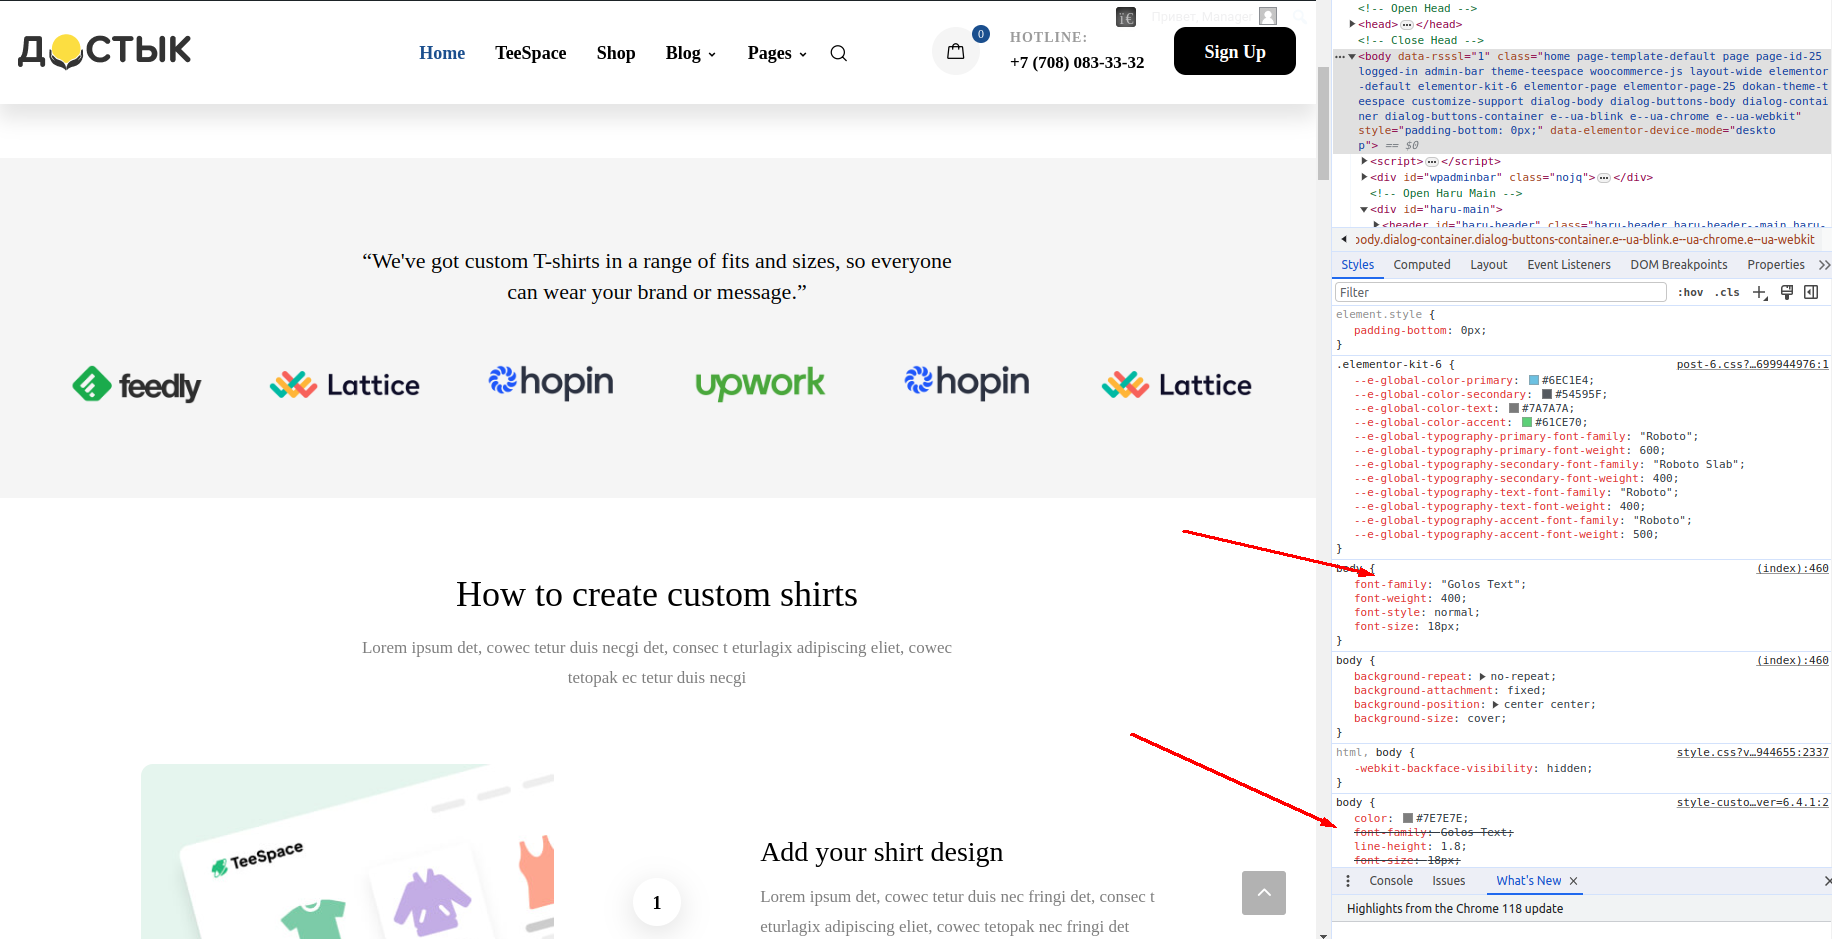This screenshot has height=939, width=1832.
Task: Expand the background-position shorthand triangle
Action: pos(1495,705)
